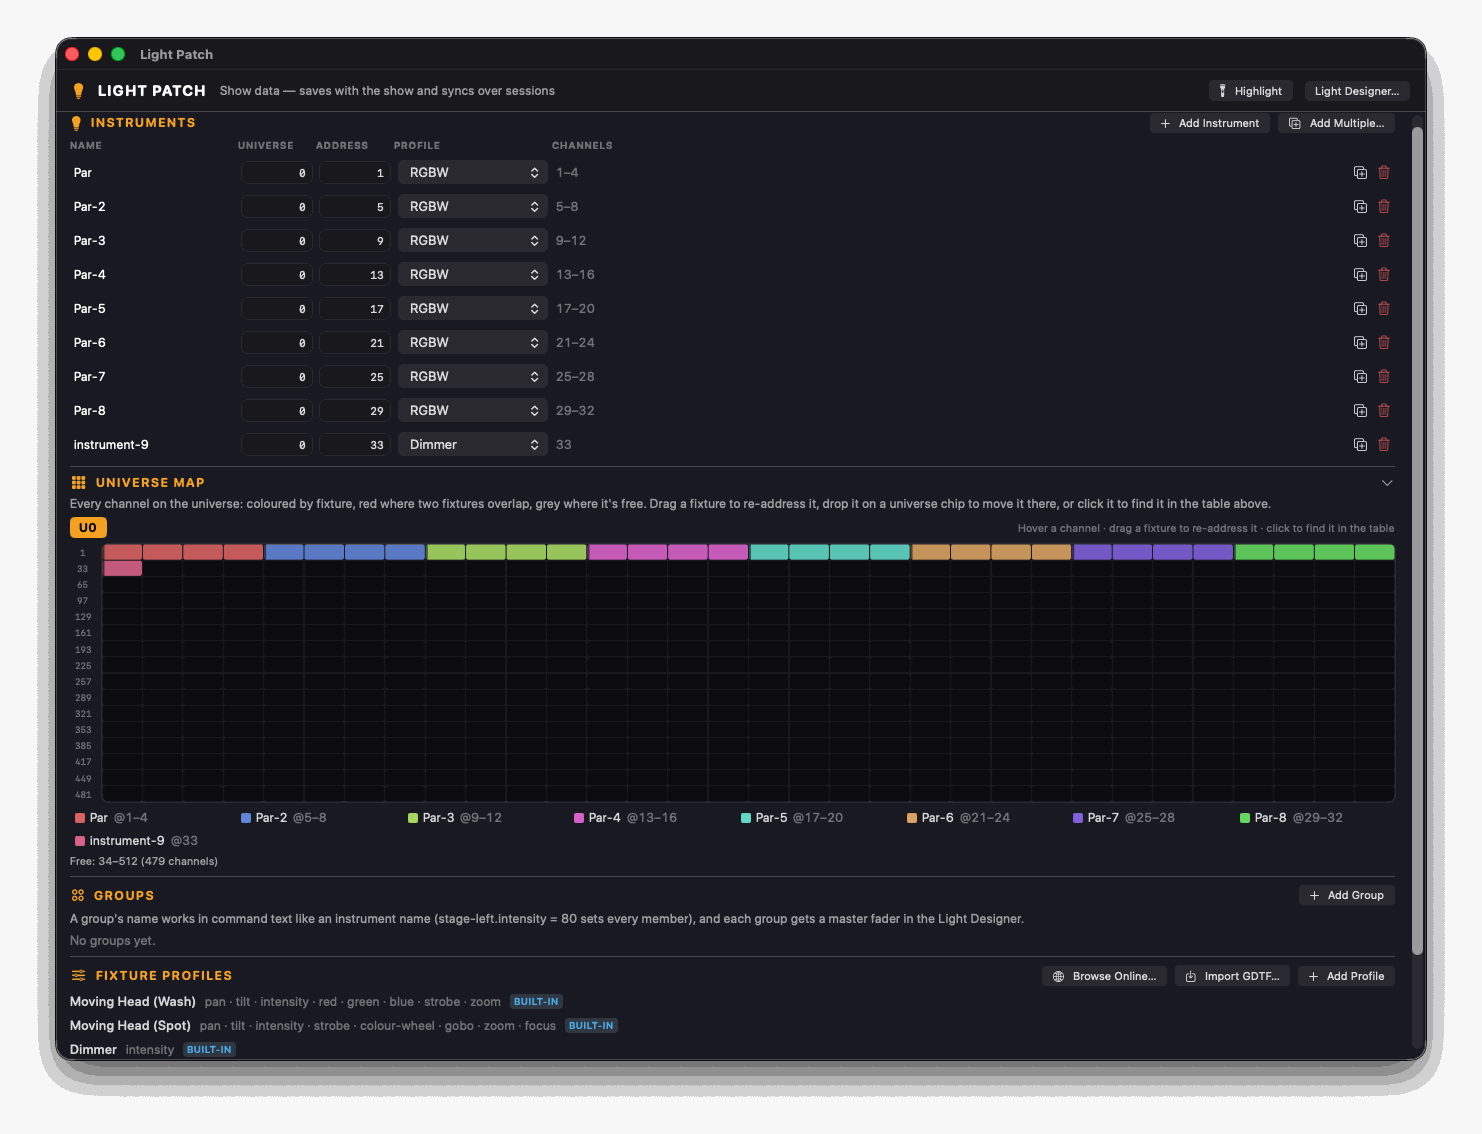Collapse the Universe Map section

[1387, 483]
